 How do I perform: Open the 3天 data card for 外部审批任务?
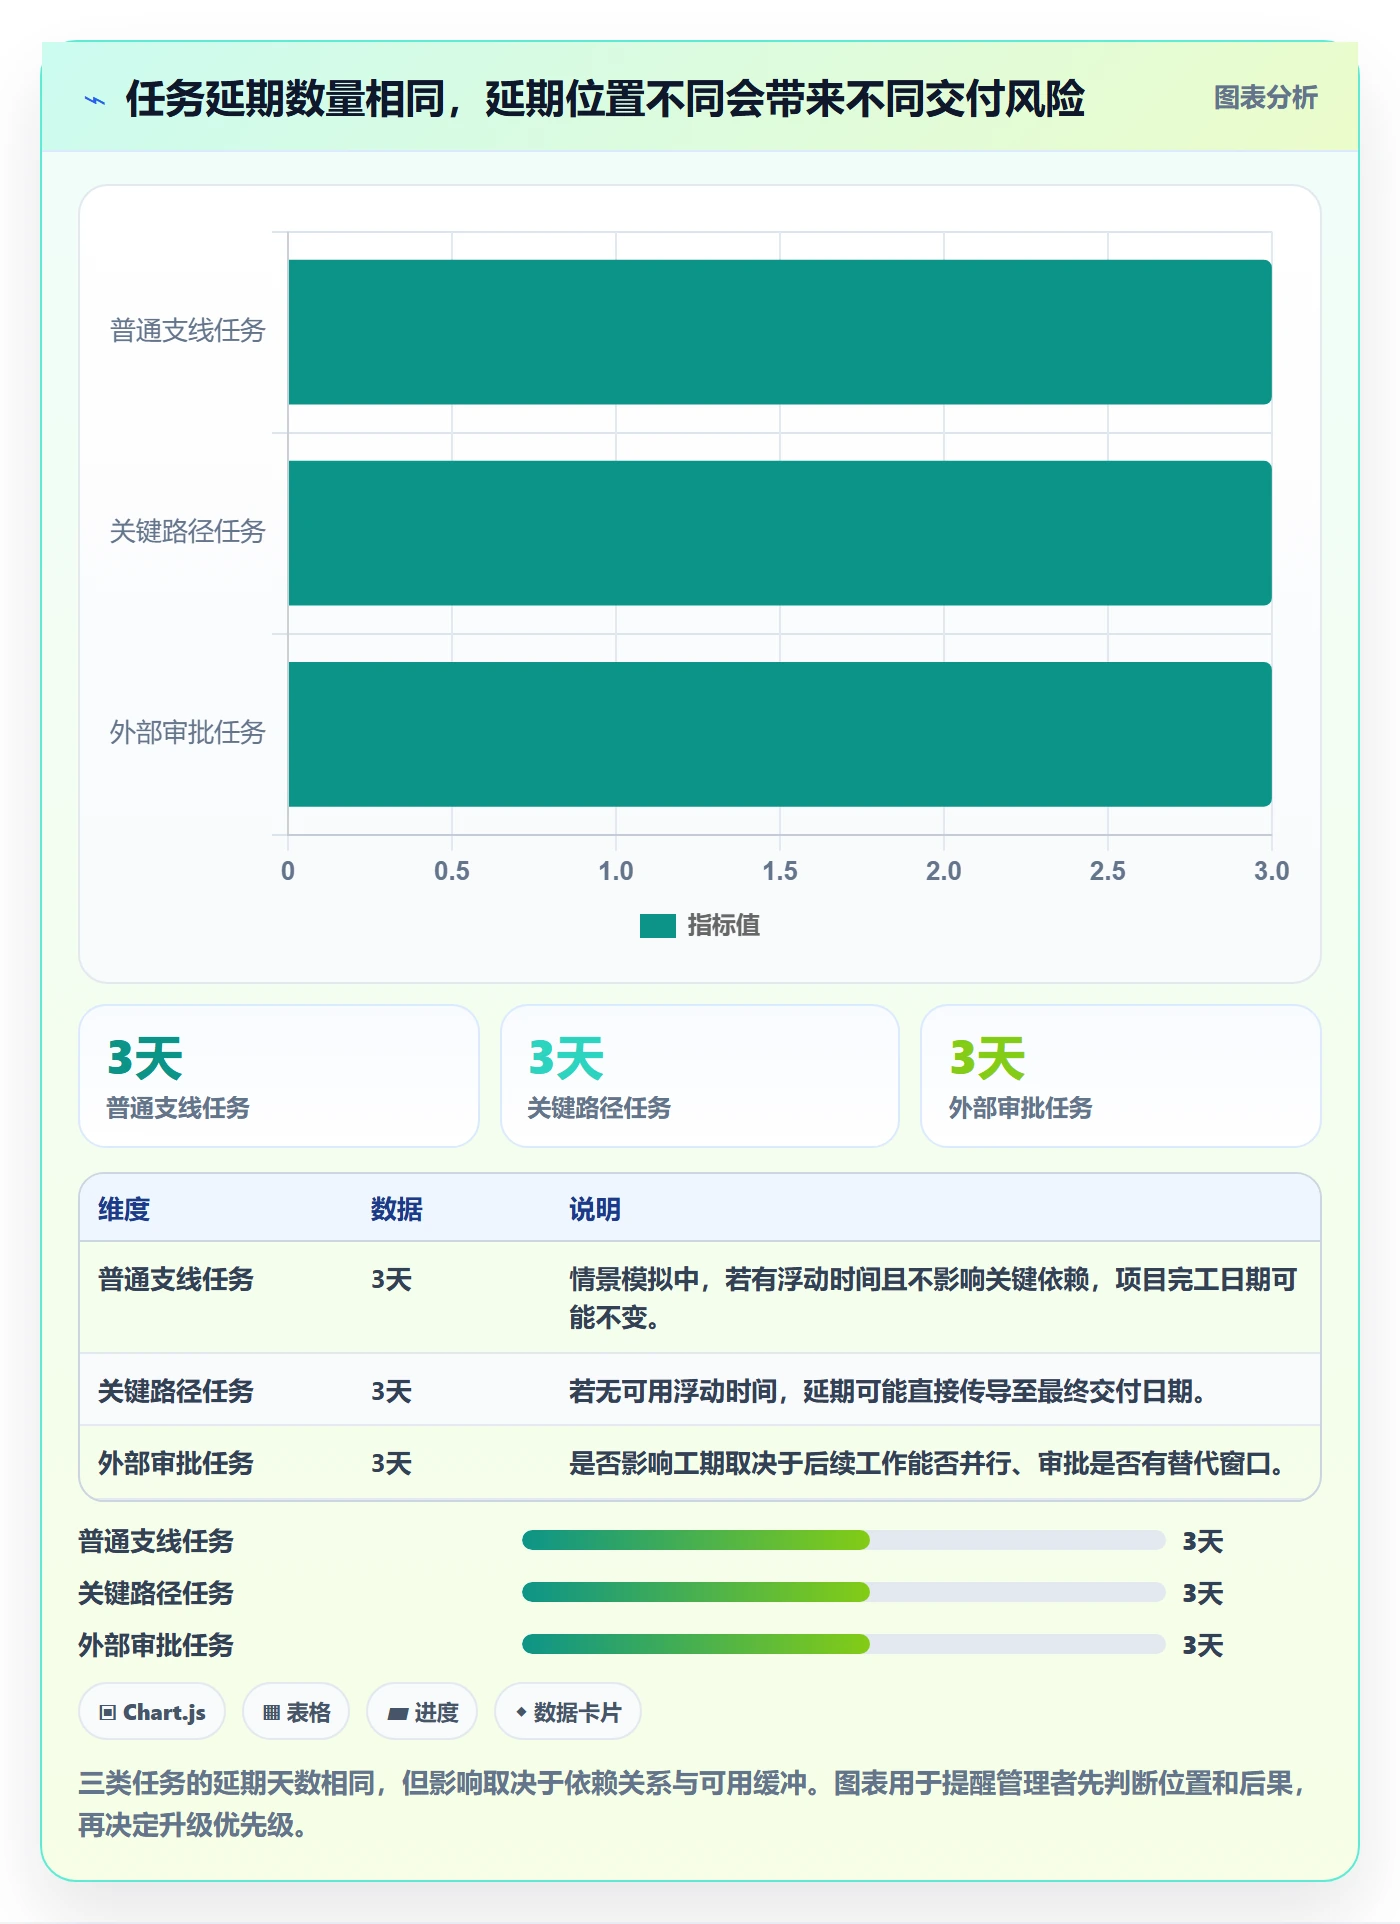pyautogui.click(x=1121, y=1076)
